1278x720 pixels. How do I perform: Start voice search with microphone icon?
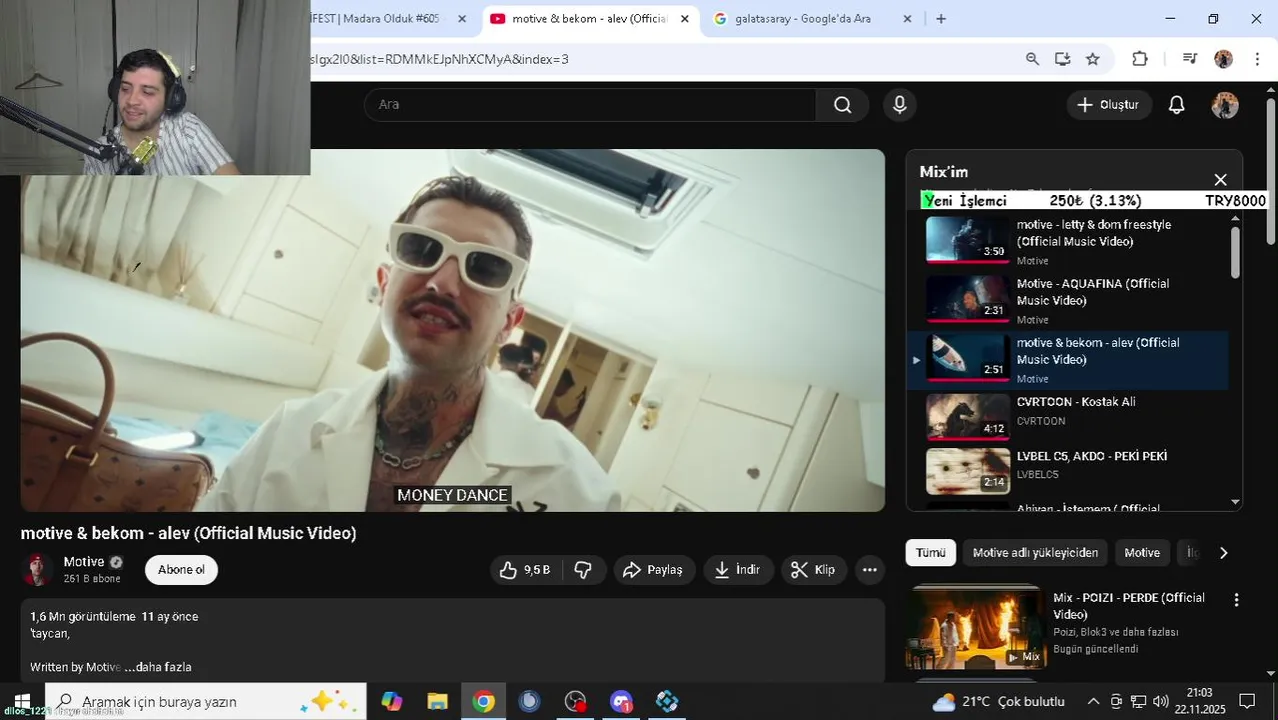click(x=899, y=105)
